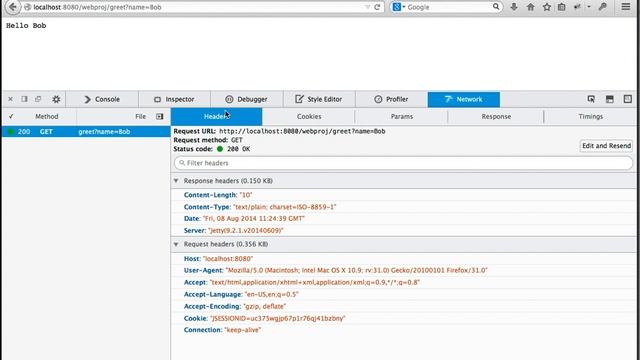The height and width of the screenshot is (360, 640).
Task: Open the Downloads arrow icon
Action: (x=514, y=7)
